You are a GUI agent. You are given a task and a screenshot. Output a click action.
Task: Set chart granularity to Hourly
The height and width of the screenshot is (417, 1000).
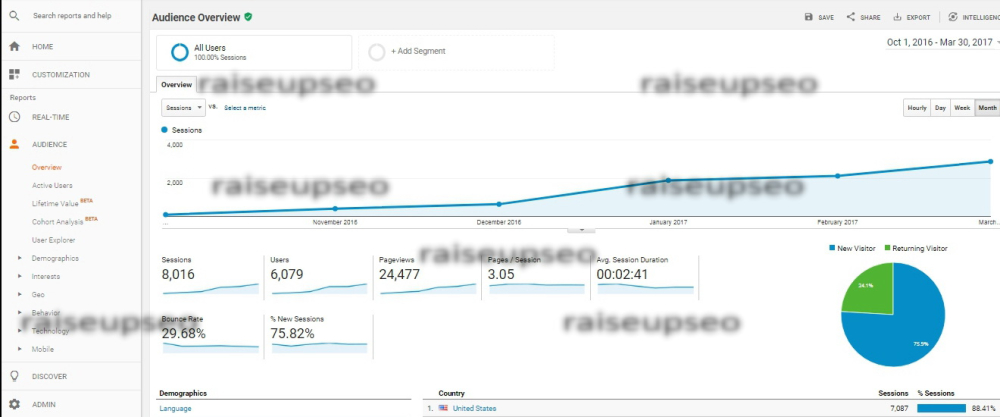[x=916, y=107]
